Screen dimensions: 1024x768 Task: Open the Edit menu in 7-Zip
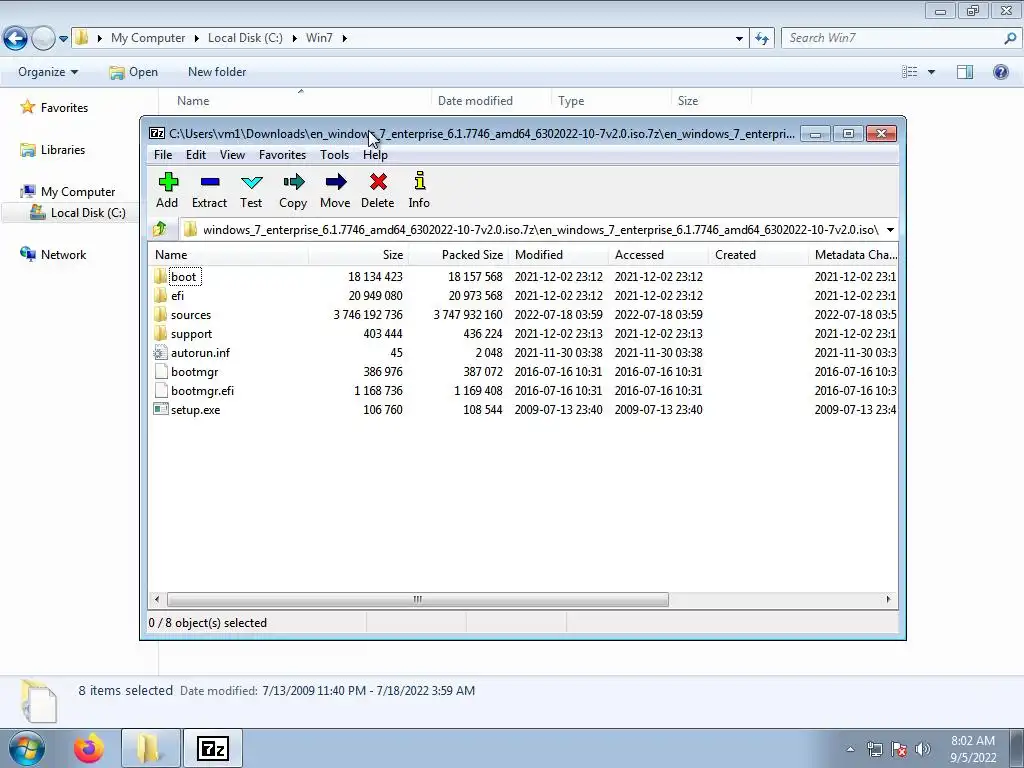[x=196, y=155]
